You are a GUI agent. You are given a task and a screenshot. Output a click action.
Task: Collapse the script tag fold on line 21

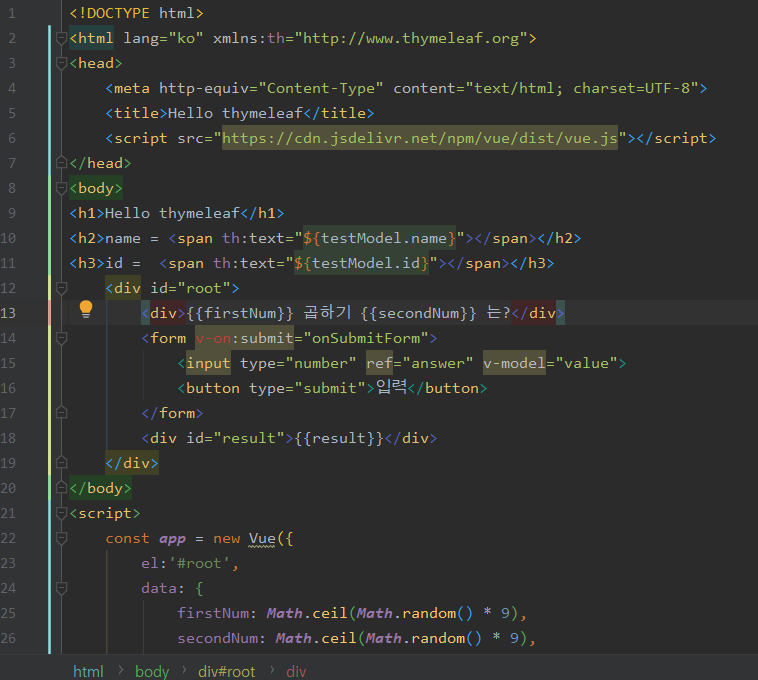coord(61,513)
